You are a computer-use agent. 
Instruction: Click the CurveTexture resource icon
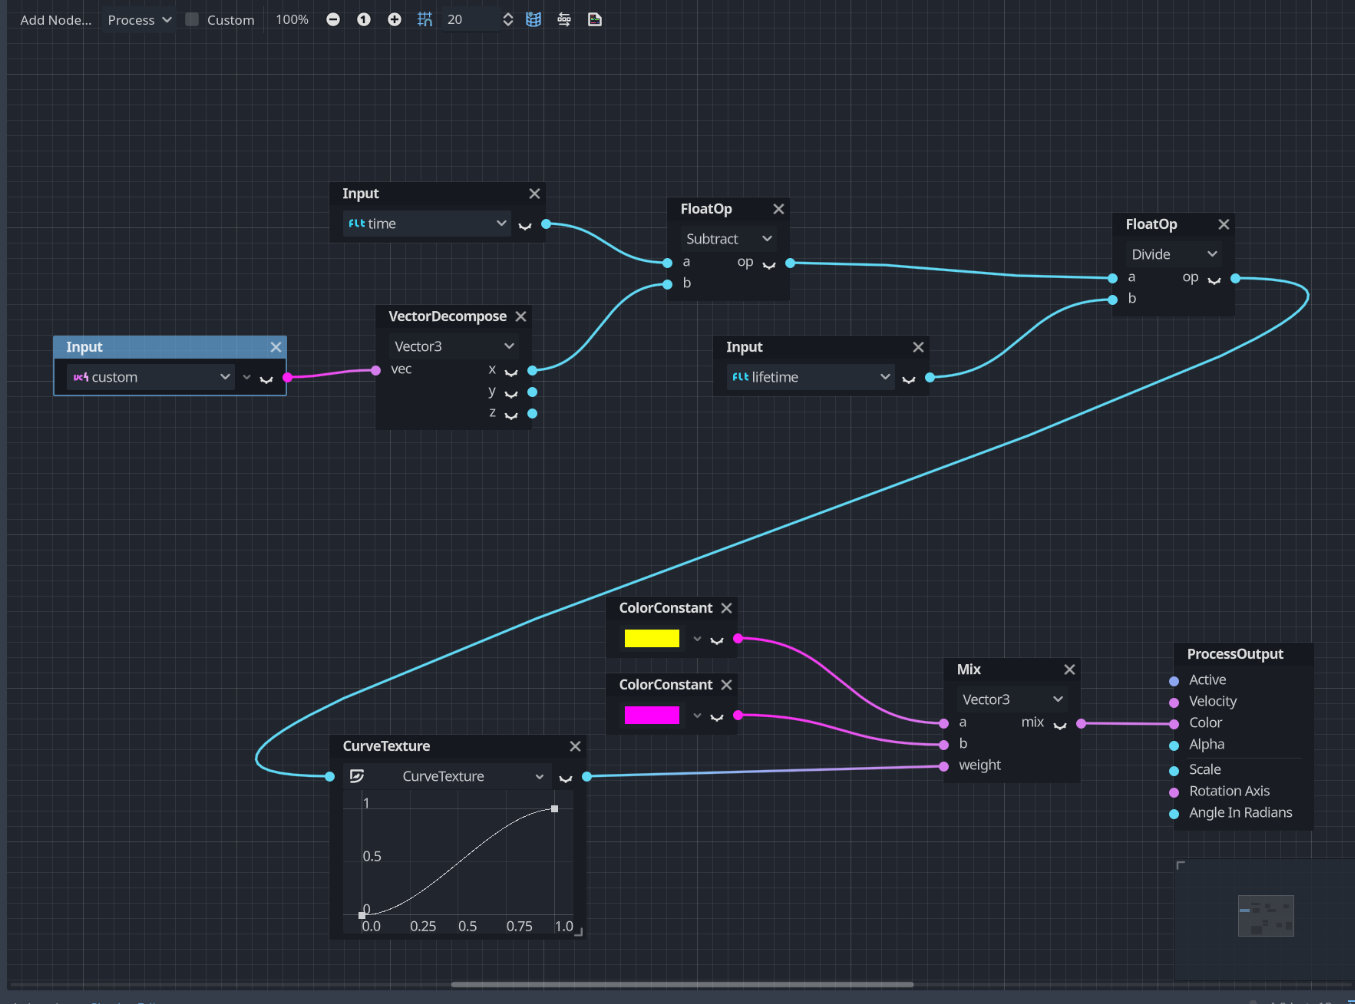(x=357, y=775)
